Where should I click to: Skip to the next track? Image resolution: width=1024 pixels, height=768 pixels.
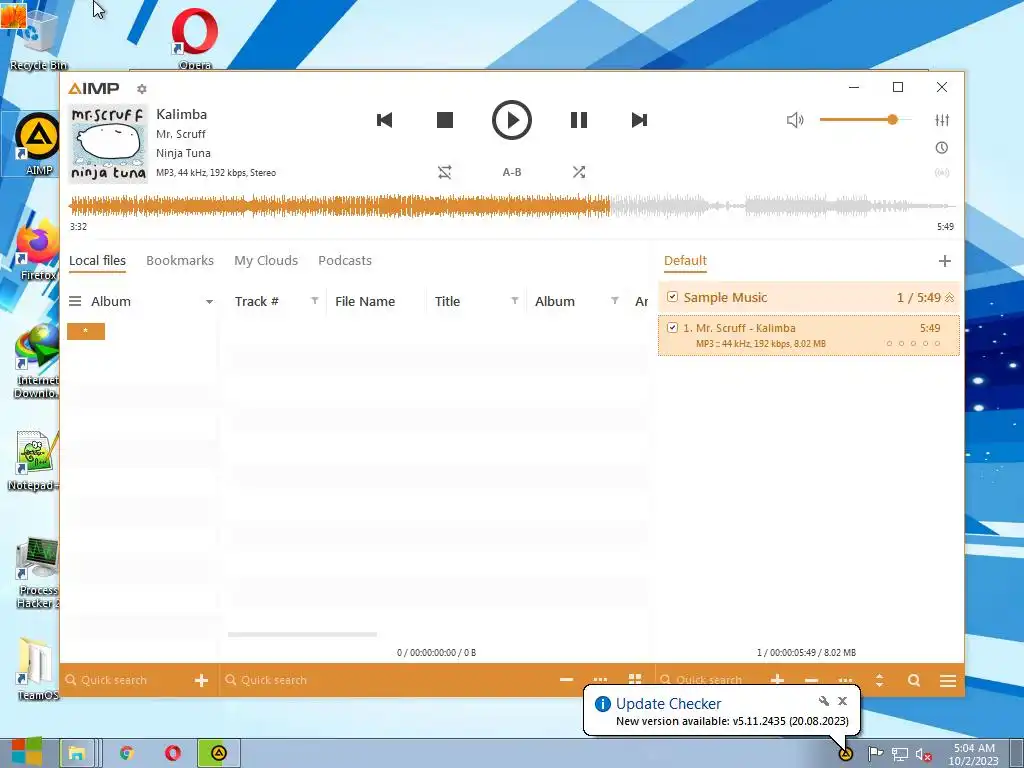click(639, 120)
